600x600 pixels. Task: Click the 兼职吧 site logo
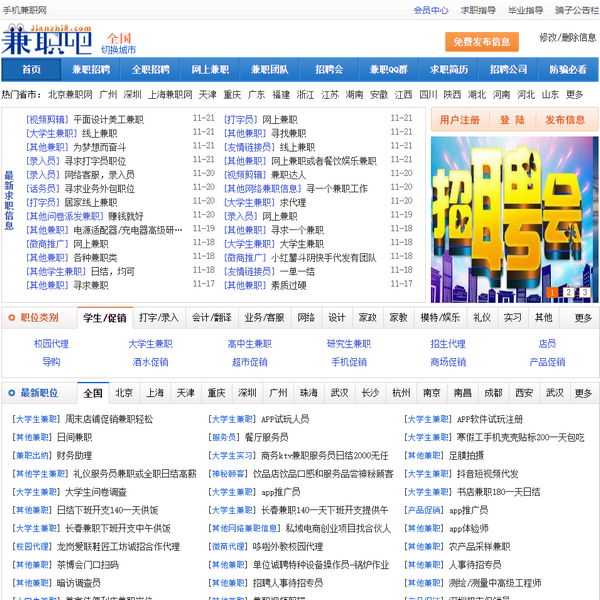click(47, 38)
